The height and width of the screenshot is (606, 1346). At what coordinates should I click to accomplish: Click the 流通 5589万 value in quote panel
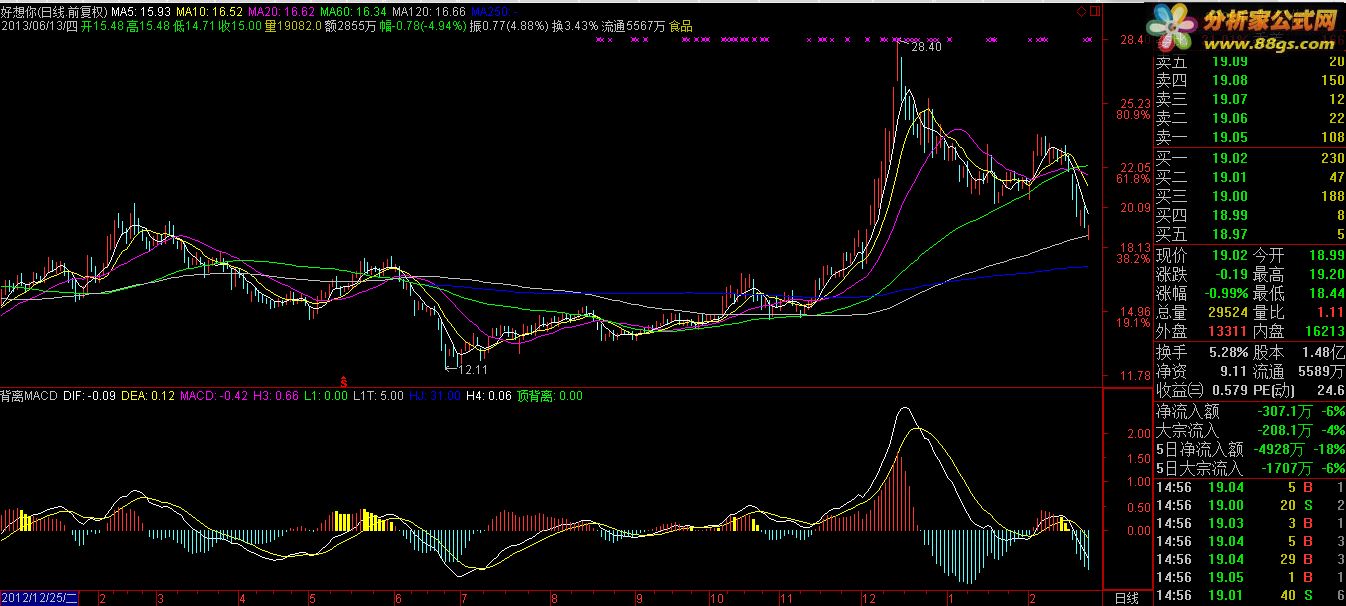pyautogui.click(x=1321, y=371)
